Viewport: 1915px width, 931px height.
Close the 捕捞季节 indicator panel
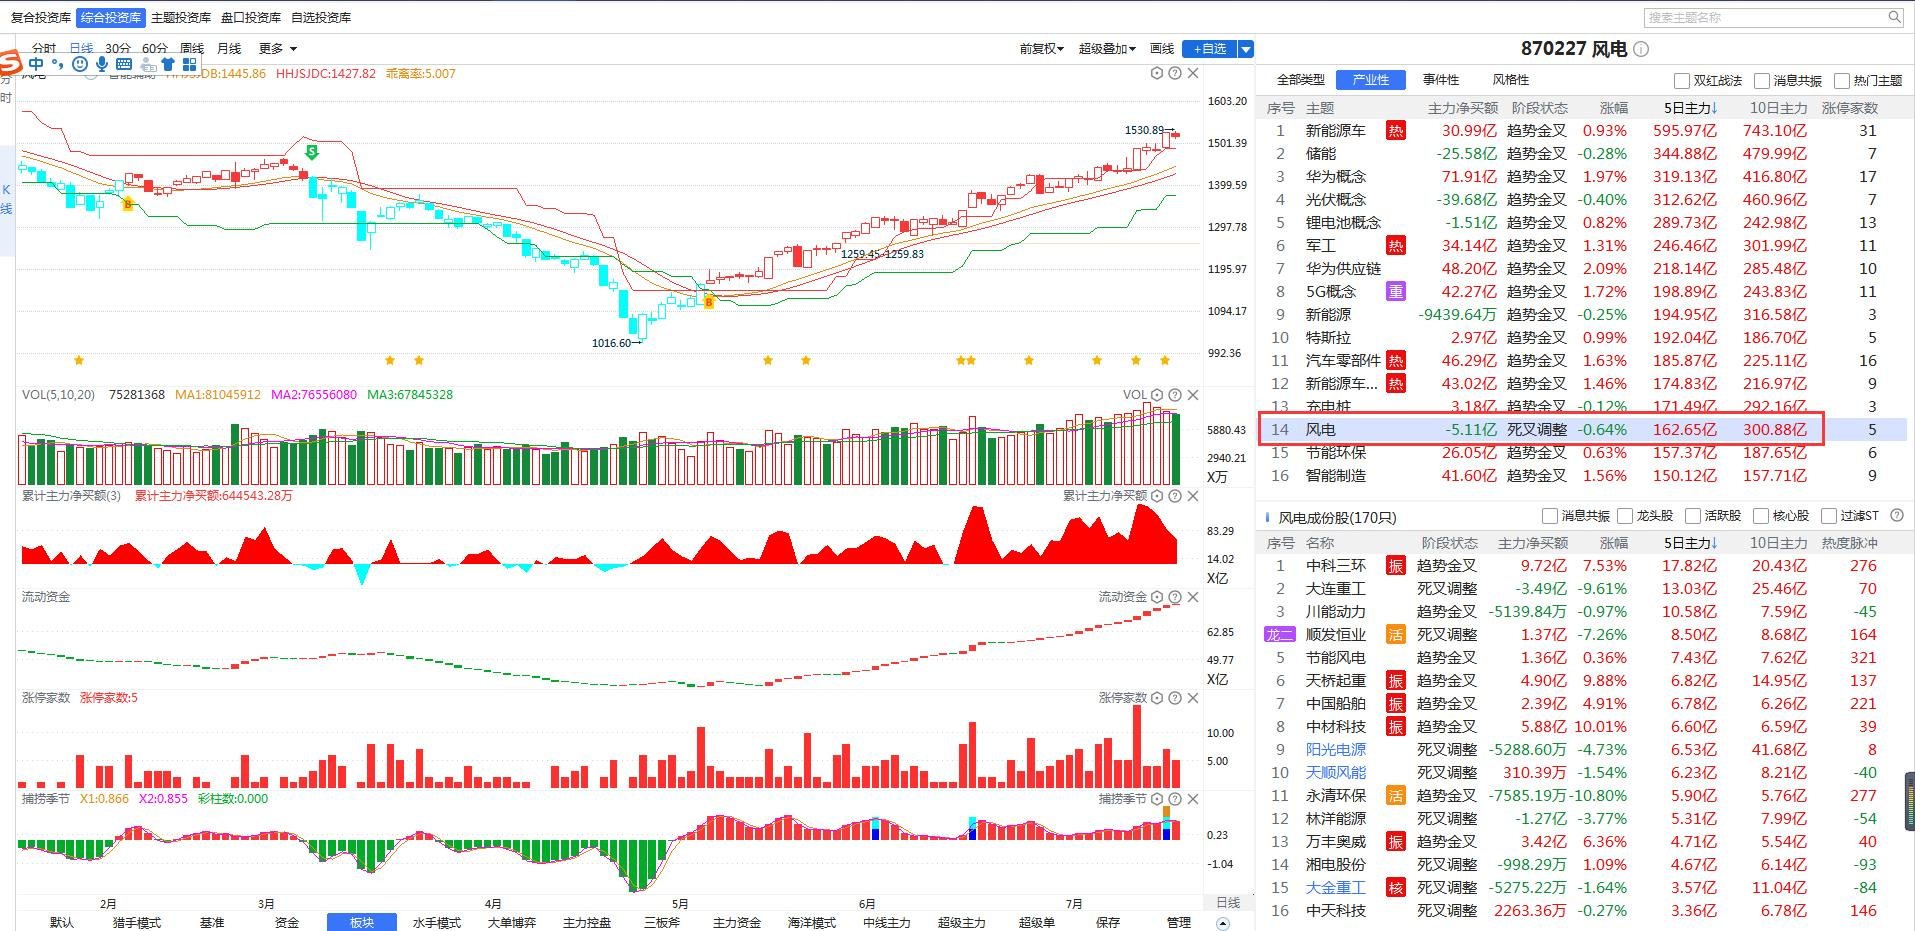[x=1193, y=799]
